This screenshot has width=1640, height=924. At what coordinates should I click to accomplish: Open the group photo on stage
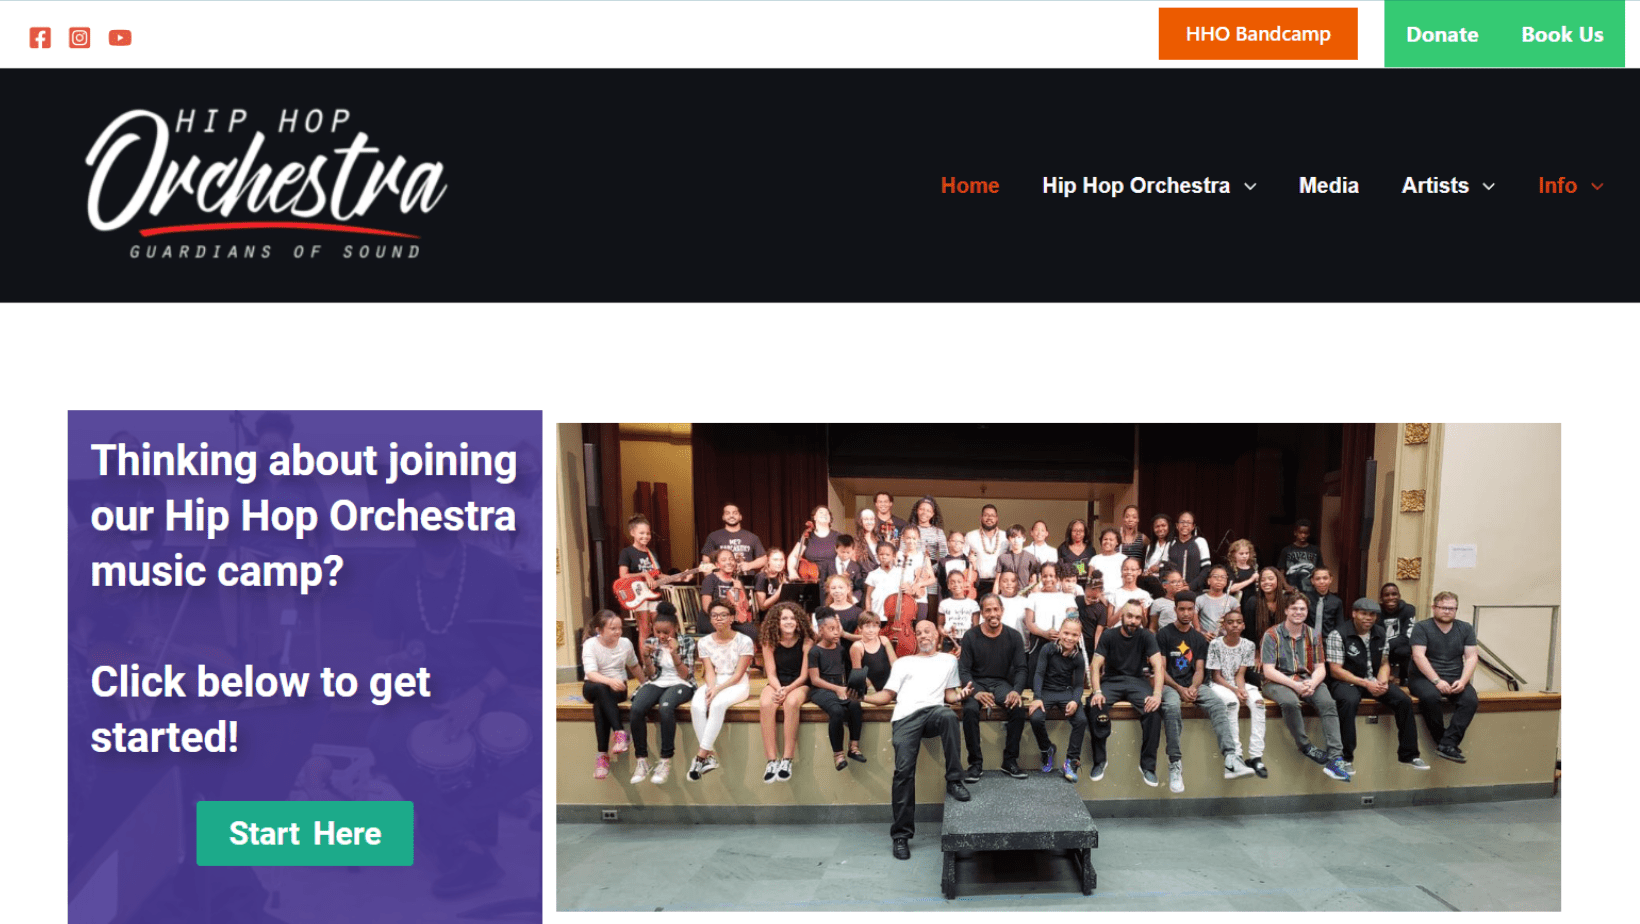tap(1058, 667)
